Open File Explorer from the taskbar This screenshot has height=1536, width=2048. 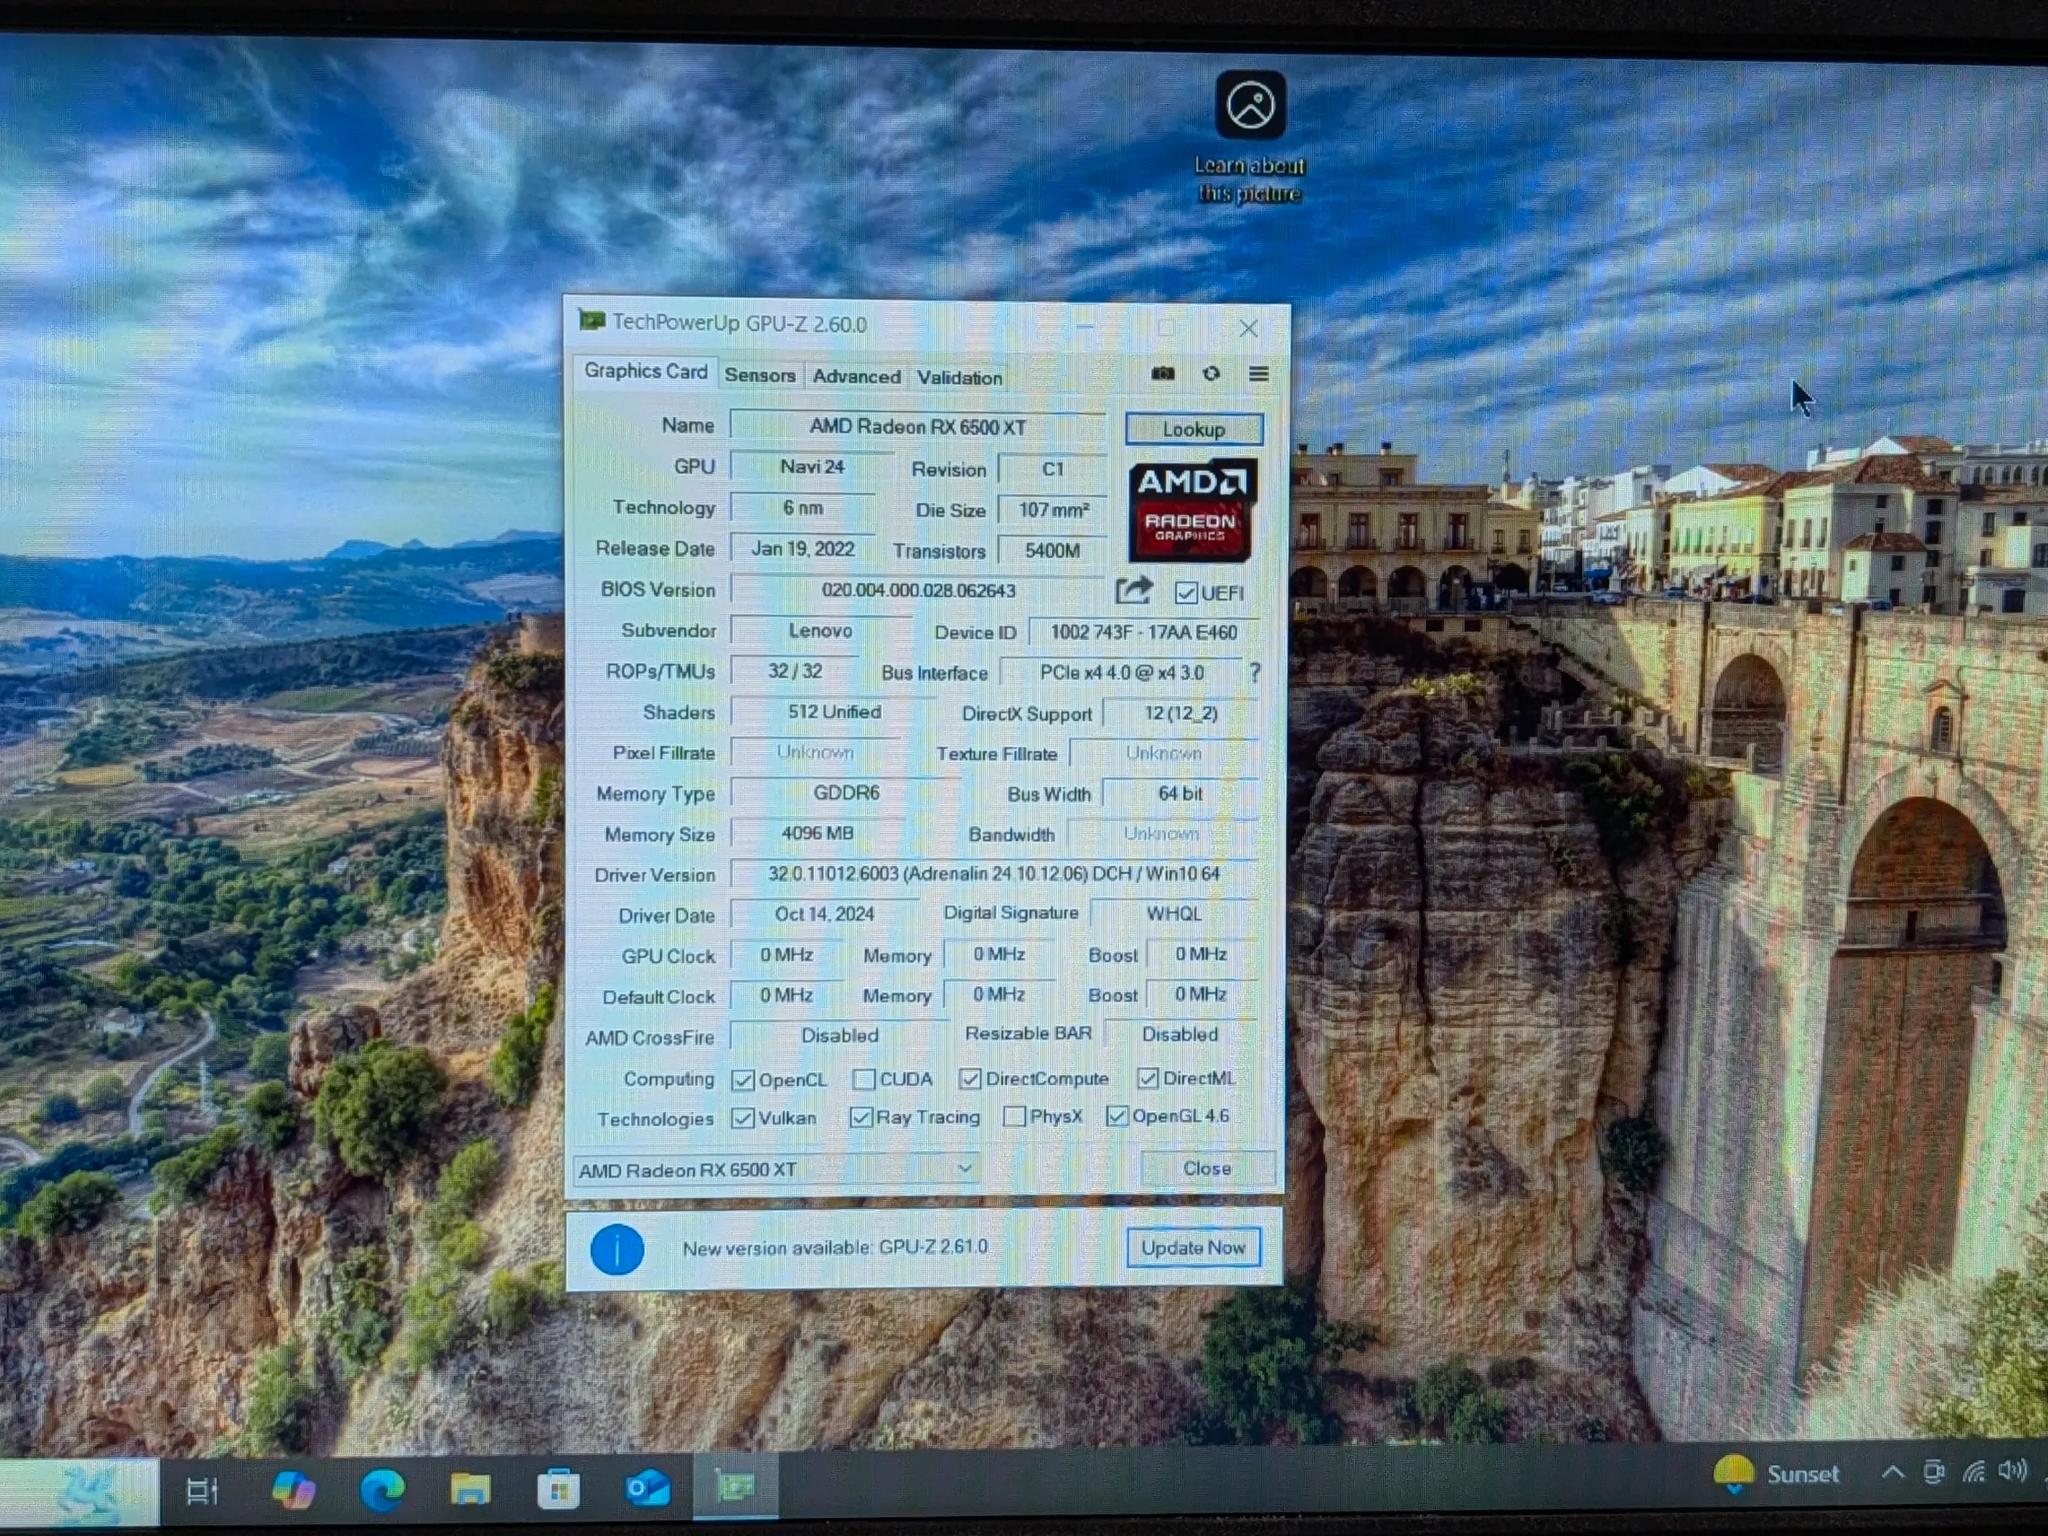(470, 1489)
